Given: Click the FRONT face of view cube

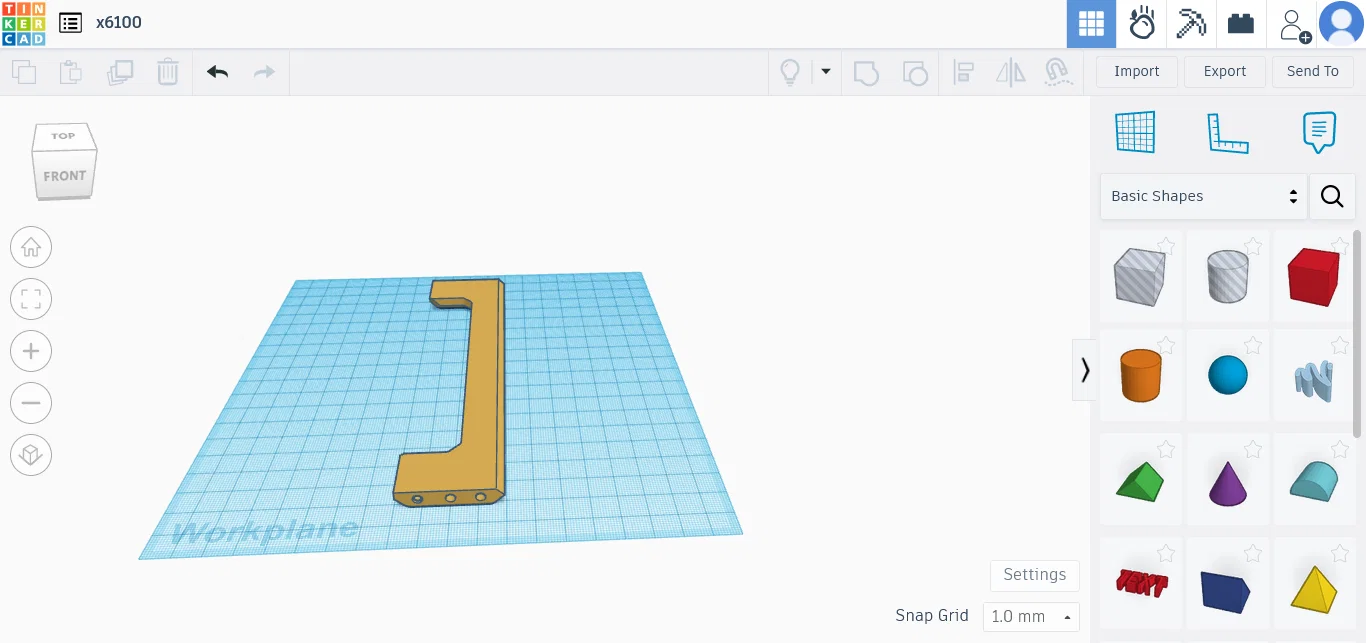Looking at the screenshot, I should coord(64,176).
